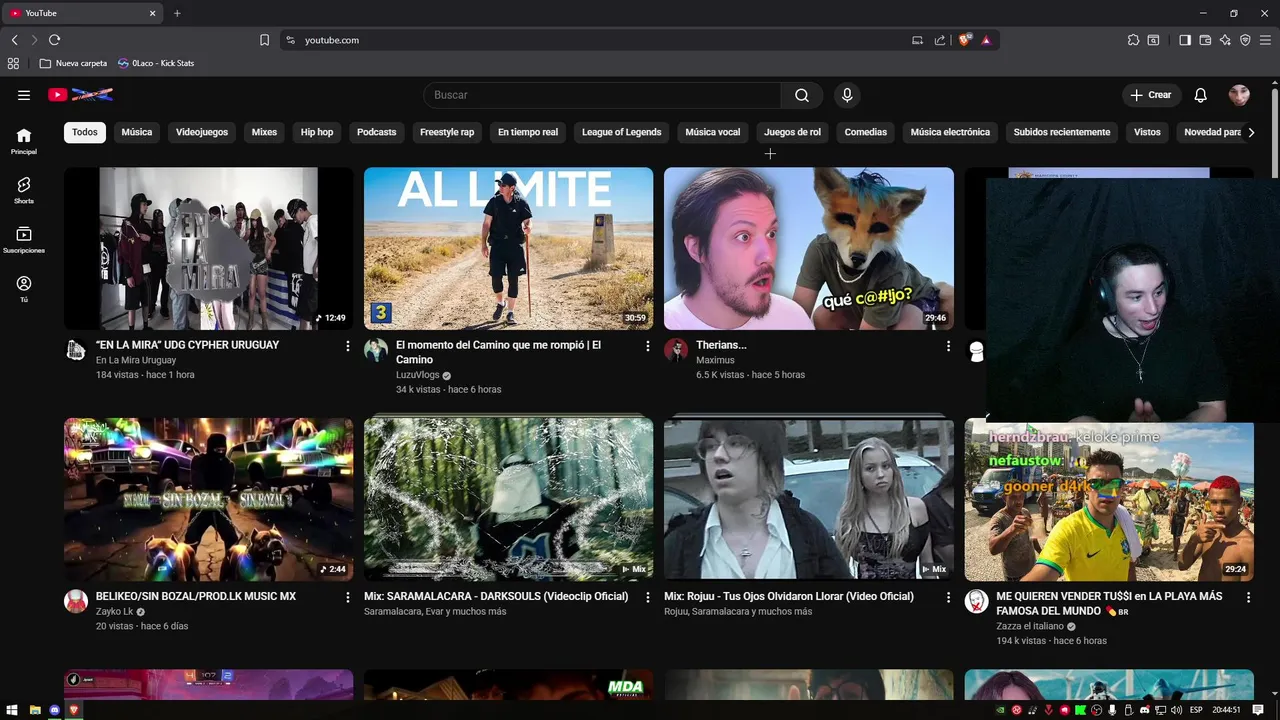Open Nueva carpeta bookmark folder
The height and width of the screenshot is (720, 1280).
(x=73, y=63)
